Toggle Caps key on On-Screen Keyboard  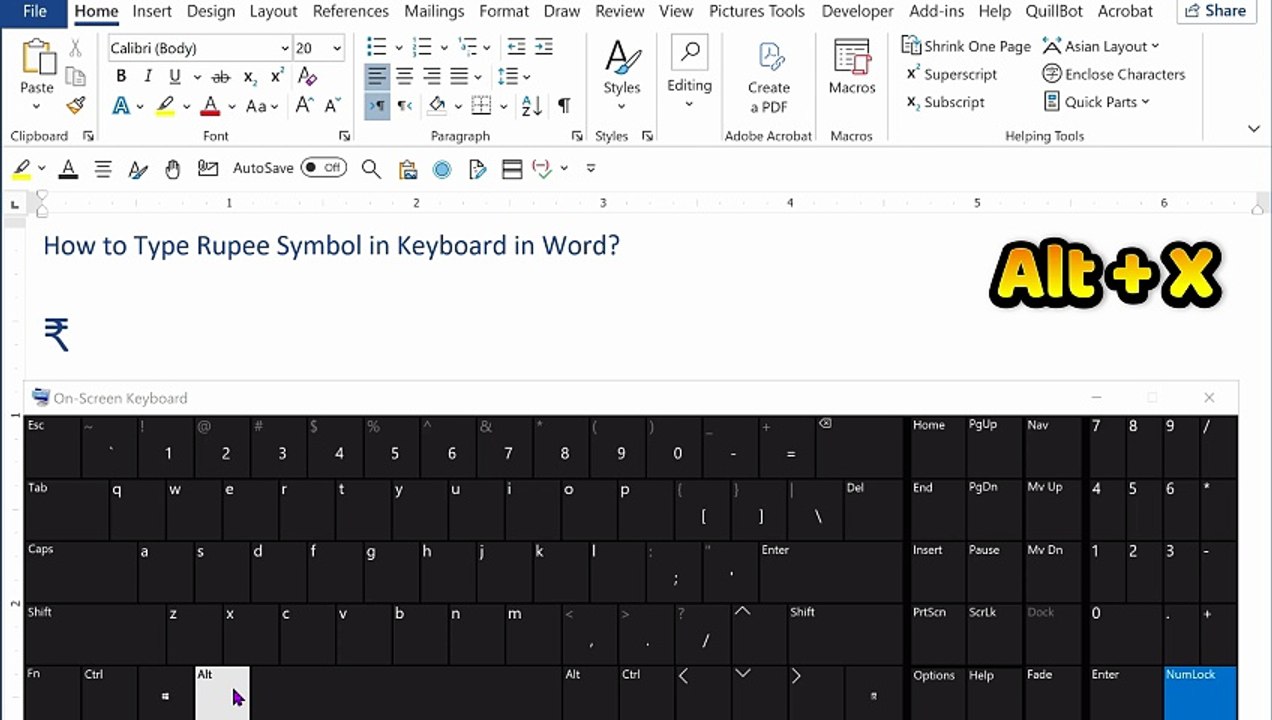point(80,571)
